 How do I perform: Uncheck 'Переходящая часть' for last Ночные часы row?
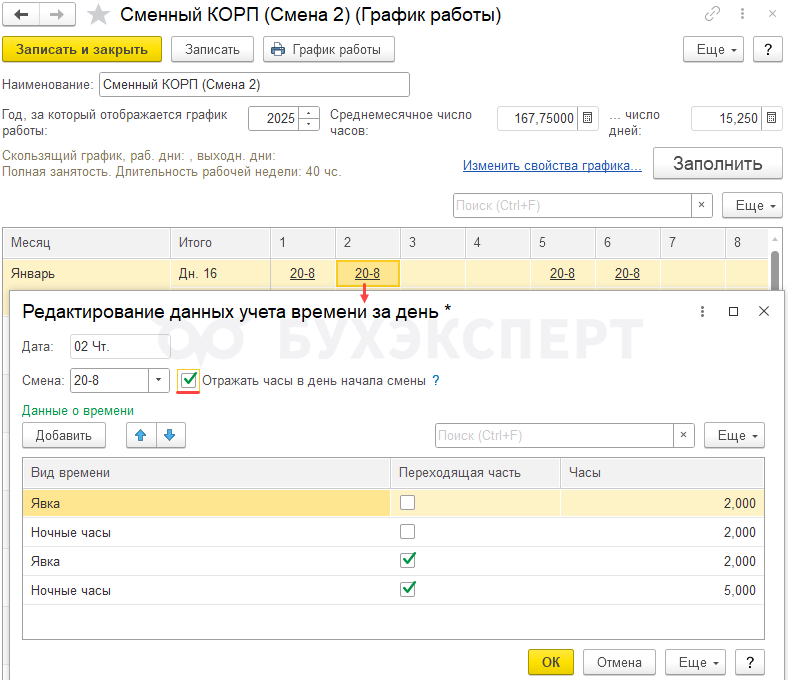point(407,590)
